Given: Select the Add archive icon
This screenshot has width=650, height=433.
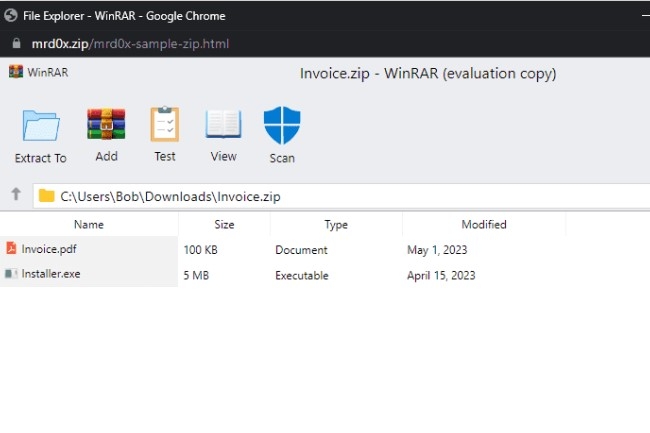Looking at the screenshot, I should [x=106, y=123].
